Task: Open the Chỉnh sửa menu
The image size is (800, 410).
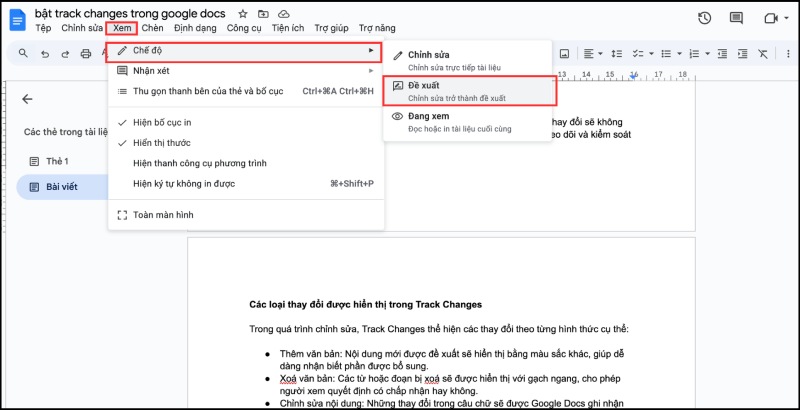Action: coord(82,28)
